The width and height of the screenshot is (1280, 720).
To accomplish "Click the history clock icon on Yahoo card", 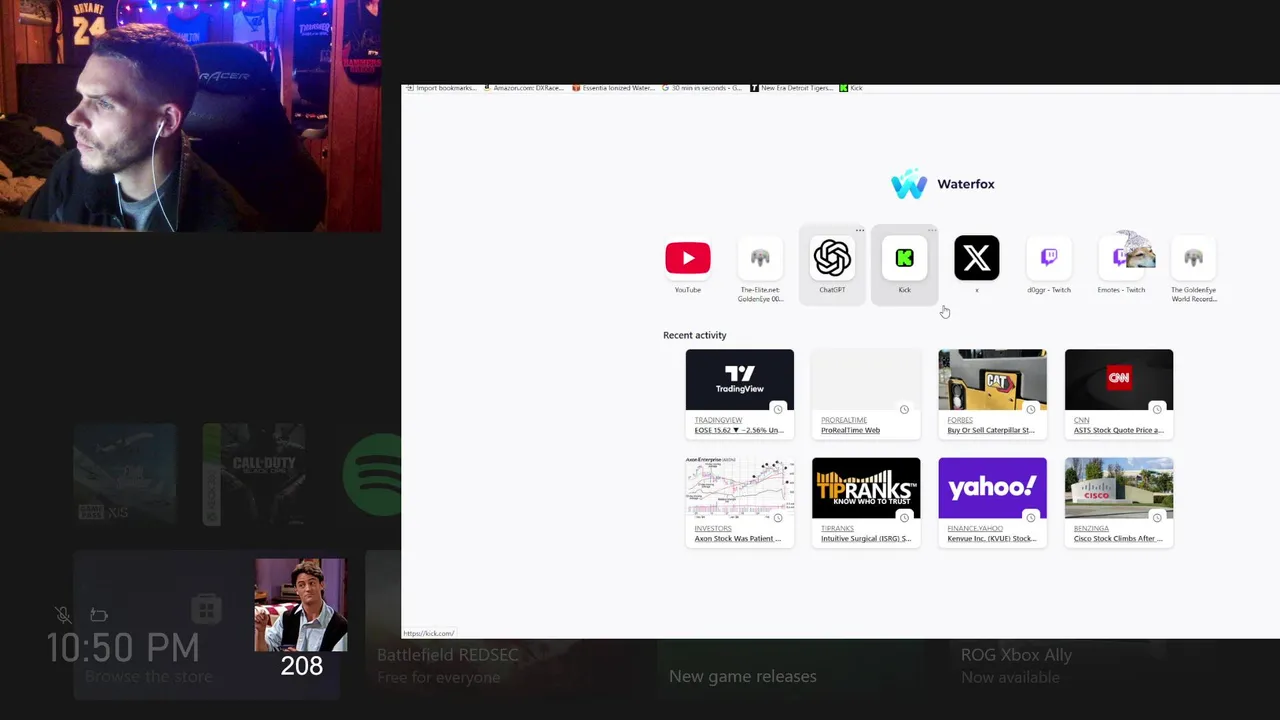I will coord(1031,517).
